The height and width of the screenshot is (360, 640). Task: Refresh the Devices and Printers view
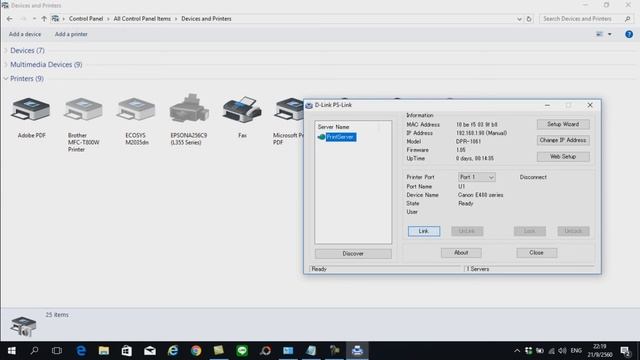529,19
